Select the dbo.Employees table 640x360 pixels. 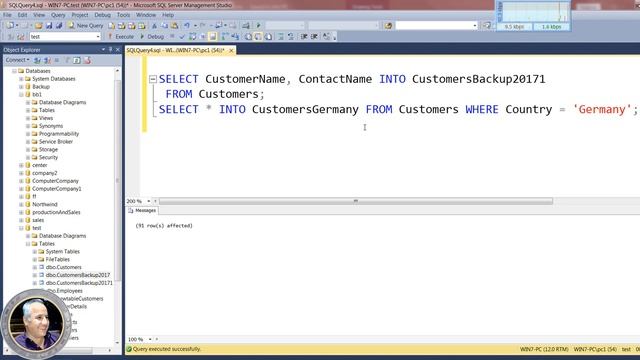(x=64, y=291)
